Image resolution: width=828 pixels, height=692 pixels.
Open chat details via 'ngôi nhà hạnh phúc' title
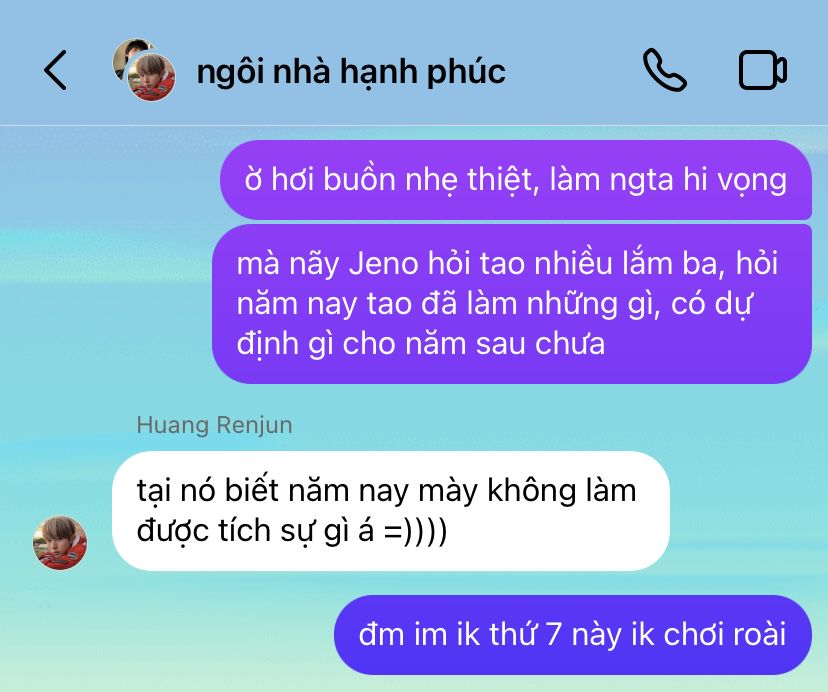tap(351, 71)
